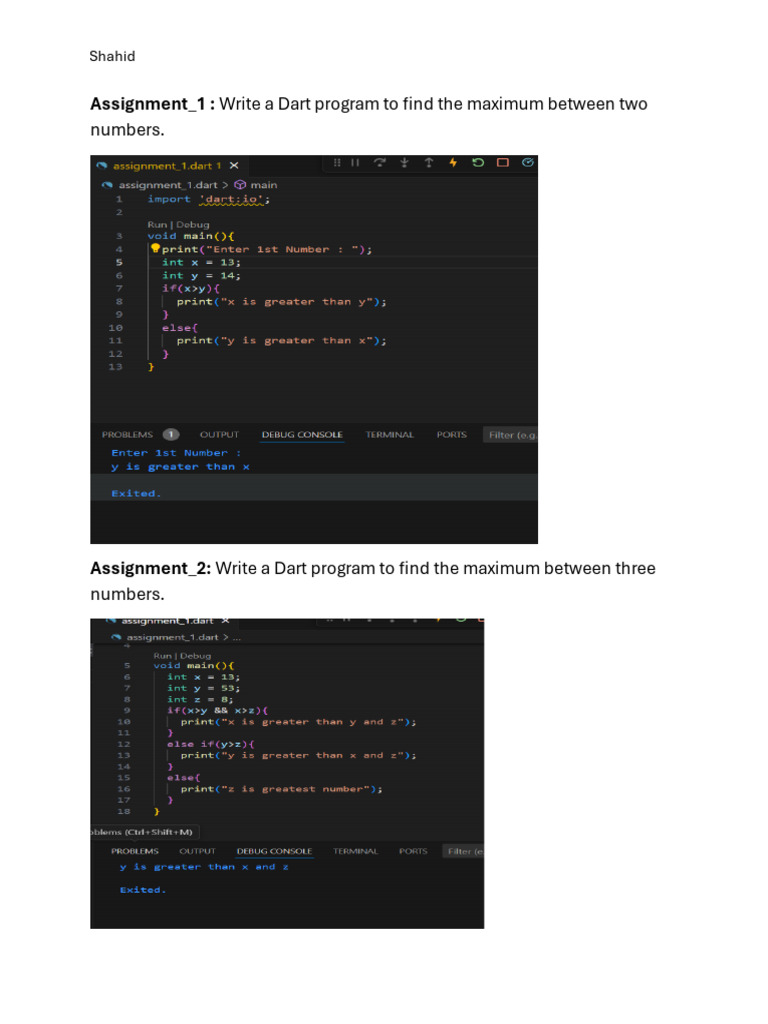Image resolution: width=768 pixels, height=1024 pixels.
Task: Open PROBLEMS tab in second screenshot panel
Action: 135,851
